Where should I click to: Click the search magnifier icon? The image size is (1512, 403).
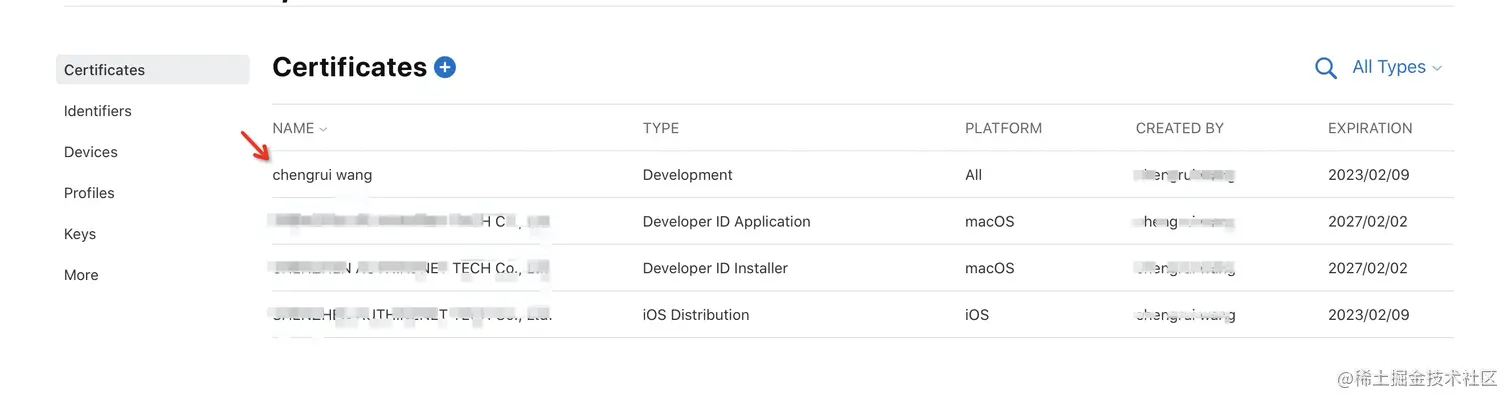1325,68
